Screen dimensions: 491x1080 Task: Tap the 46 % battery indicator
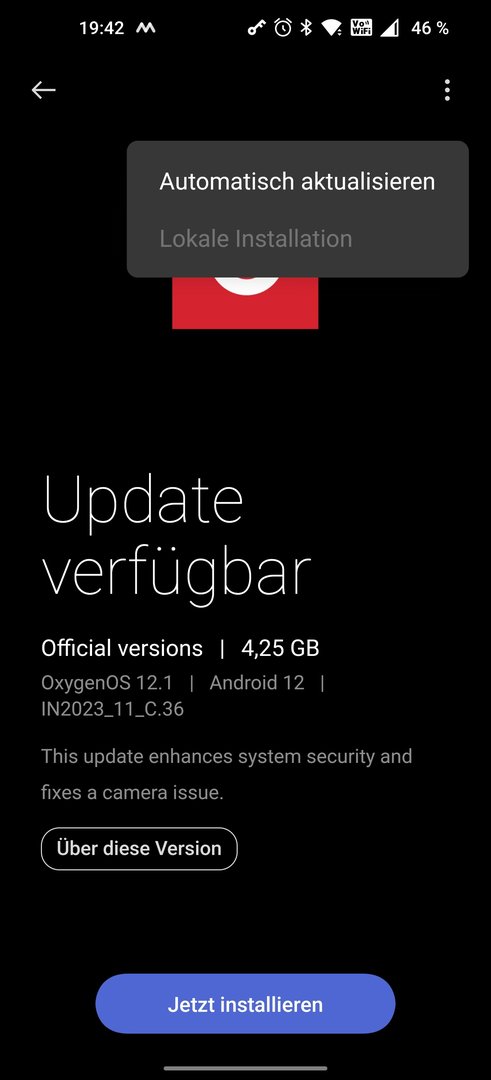[430, 28]
